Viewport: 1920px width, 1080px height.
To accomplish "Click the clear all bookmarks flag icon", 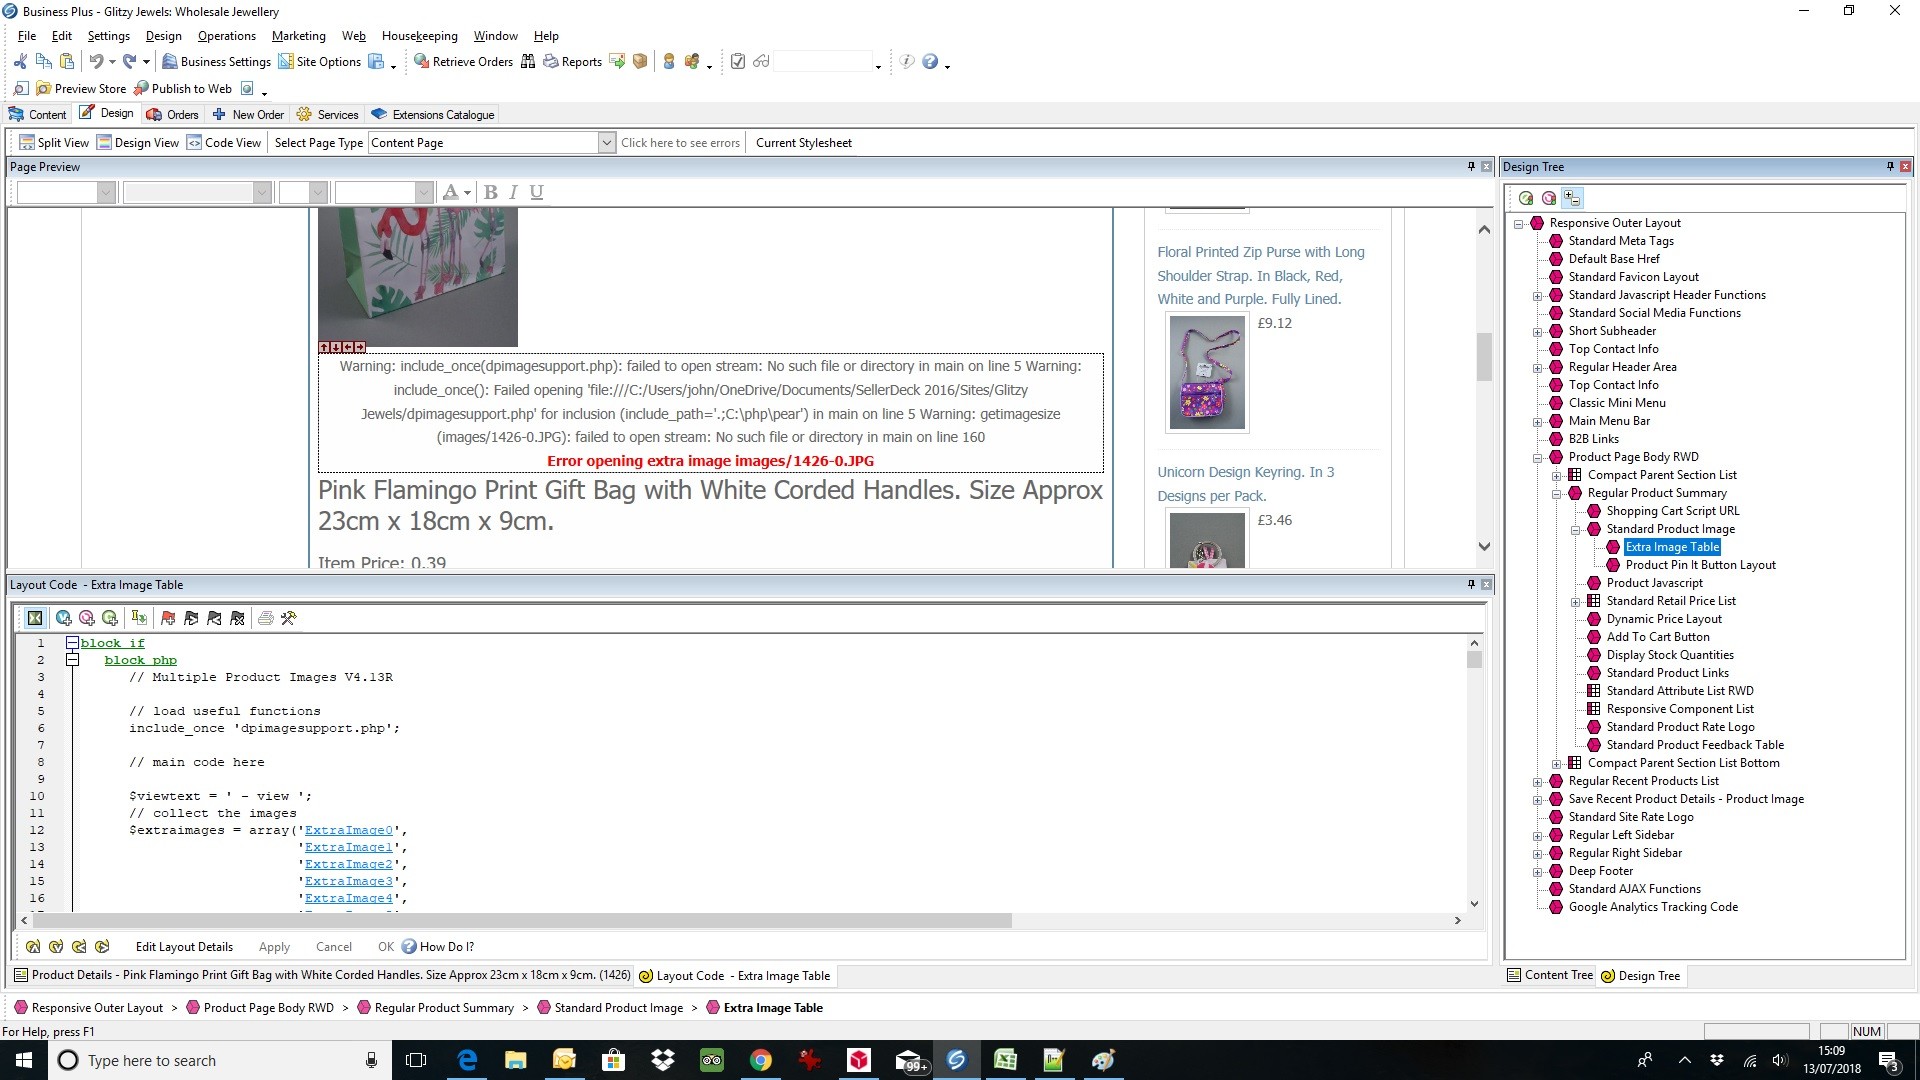I will [237, 619].
